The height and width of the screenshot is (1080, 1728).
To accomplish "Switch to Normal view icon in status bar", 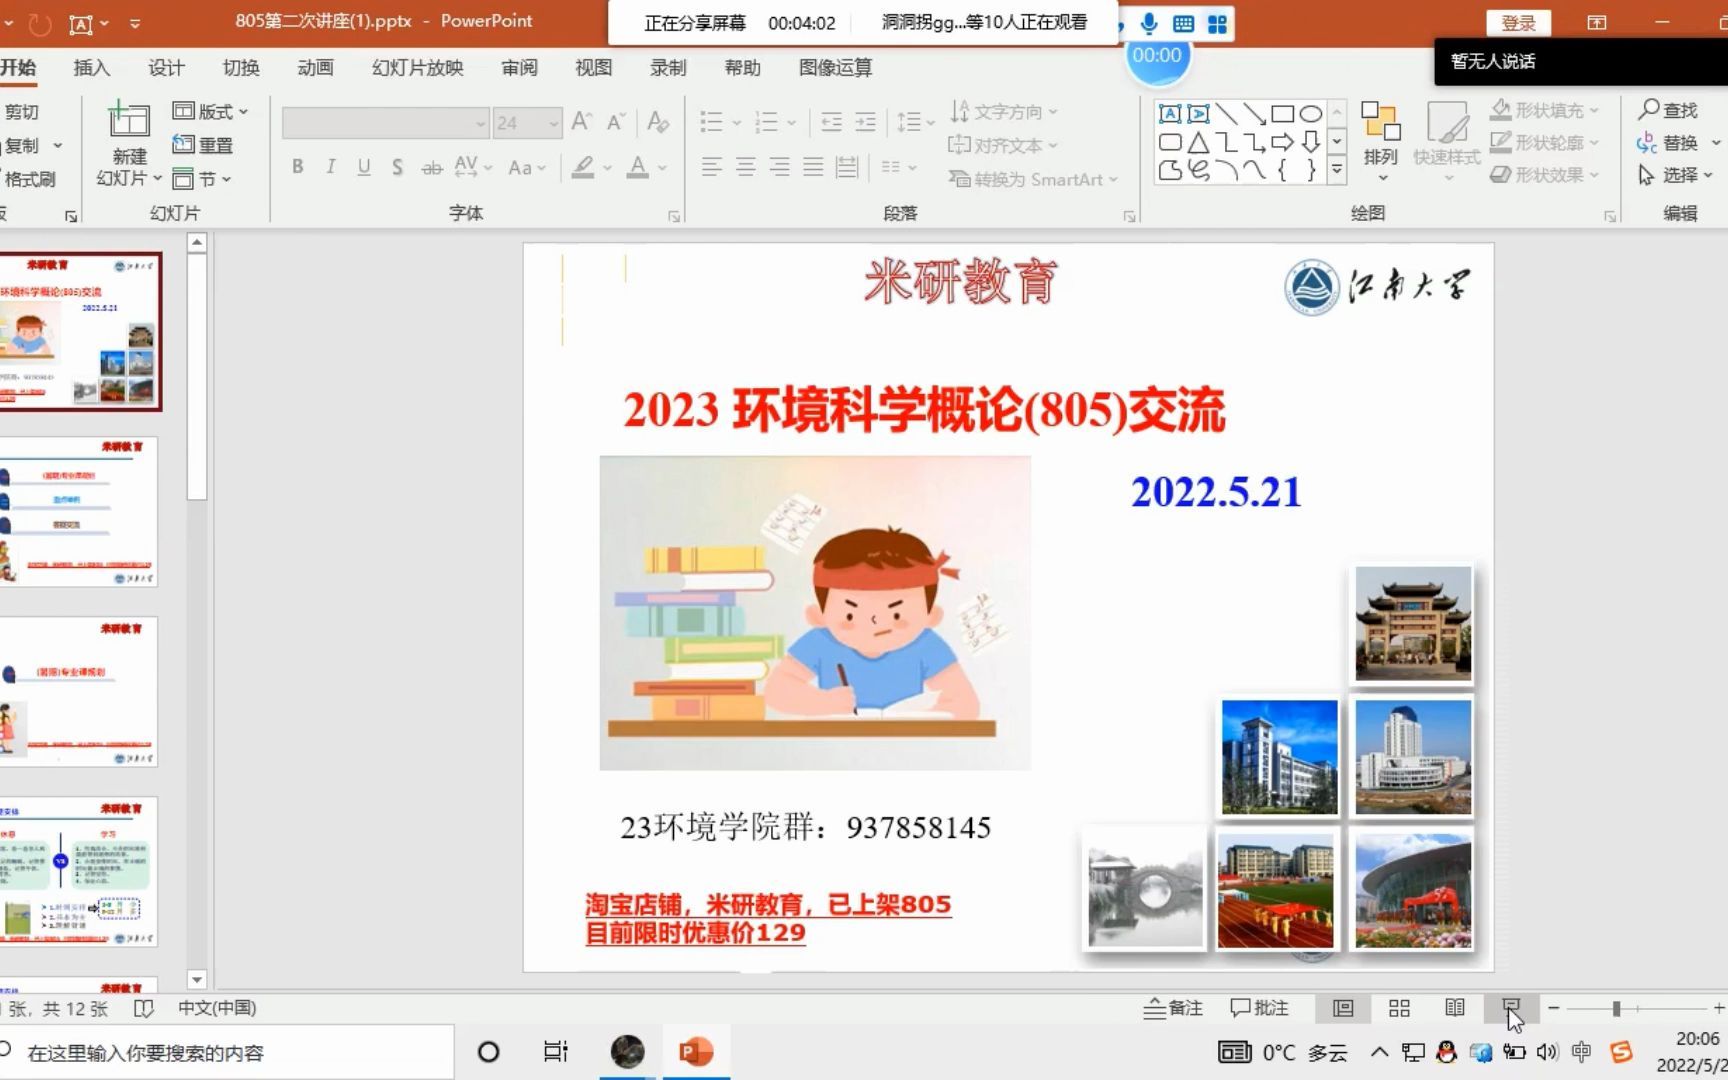I will coord(1343,1008).
